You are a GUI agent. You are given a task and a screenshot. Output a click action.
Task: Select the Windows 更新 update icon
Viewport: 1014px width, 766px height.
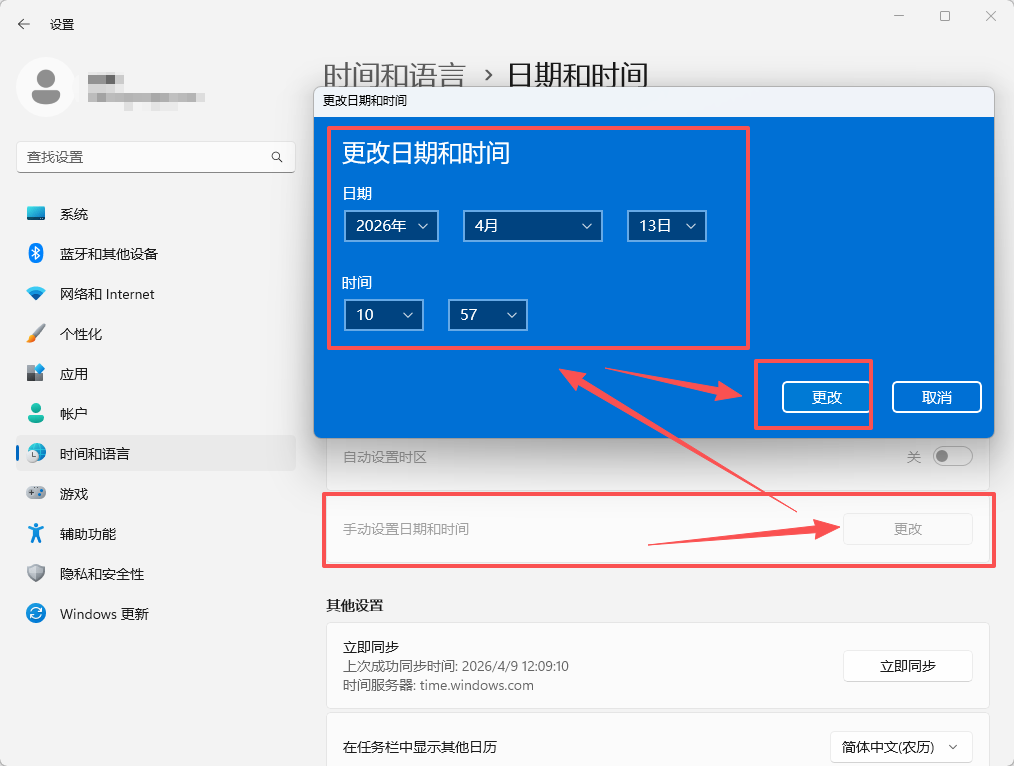coord(34,613)
